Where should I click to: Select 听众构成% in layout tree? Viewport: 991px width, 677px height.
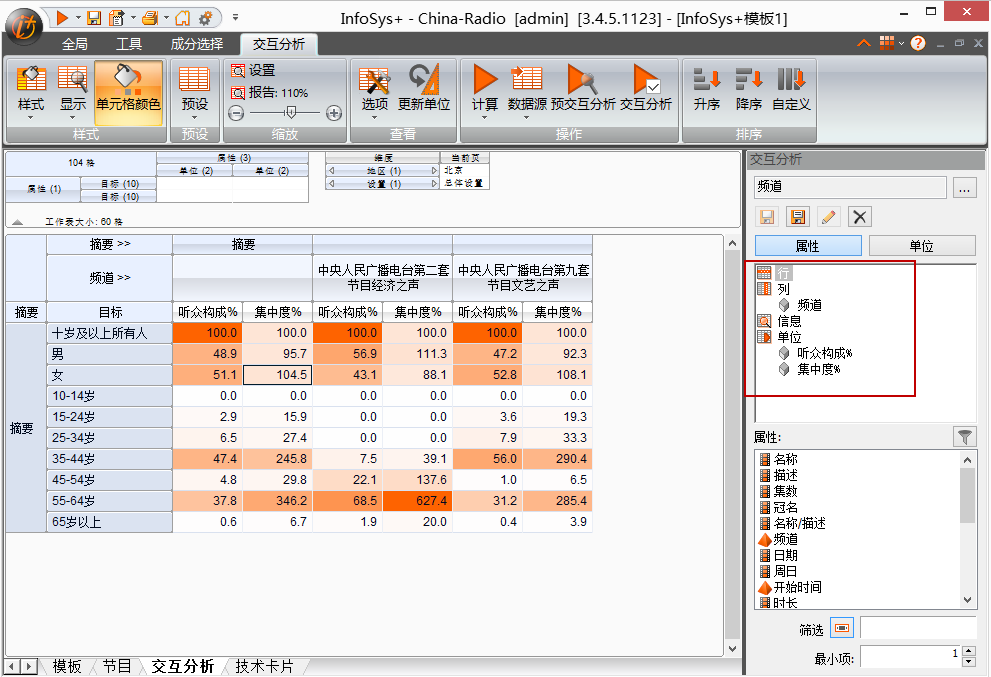coord(824,353)
